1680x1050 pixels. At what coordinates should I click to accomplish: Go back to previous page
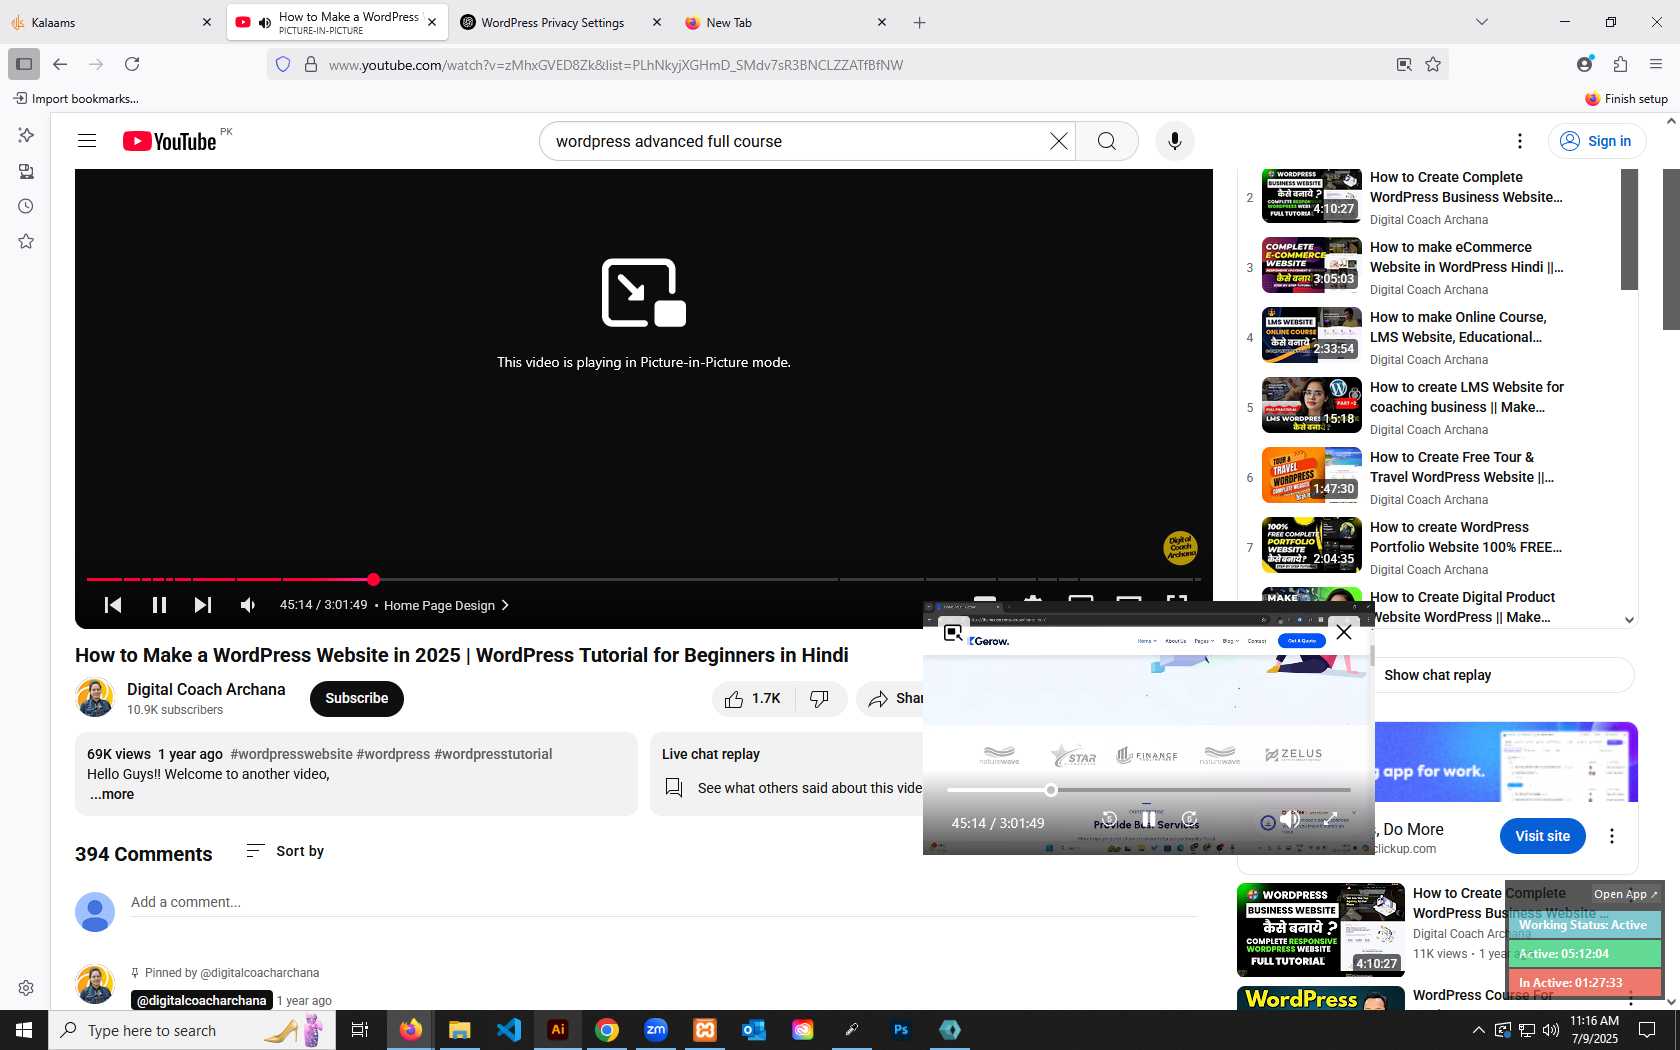pos(60,64)
